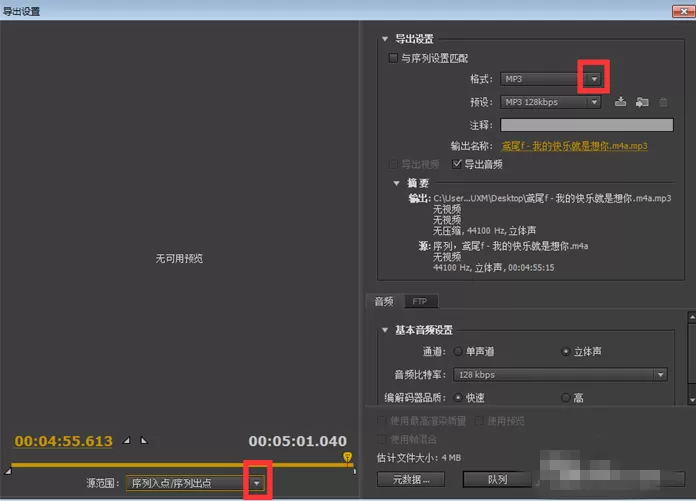Viewport: 696px width, 501px height.
Task: Select fast codec quality radio button
Action: coord(458,398)
